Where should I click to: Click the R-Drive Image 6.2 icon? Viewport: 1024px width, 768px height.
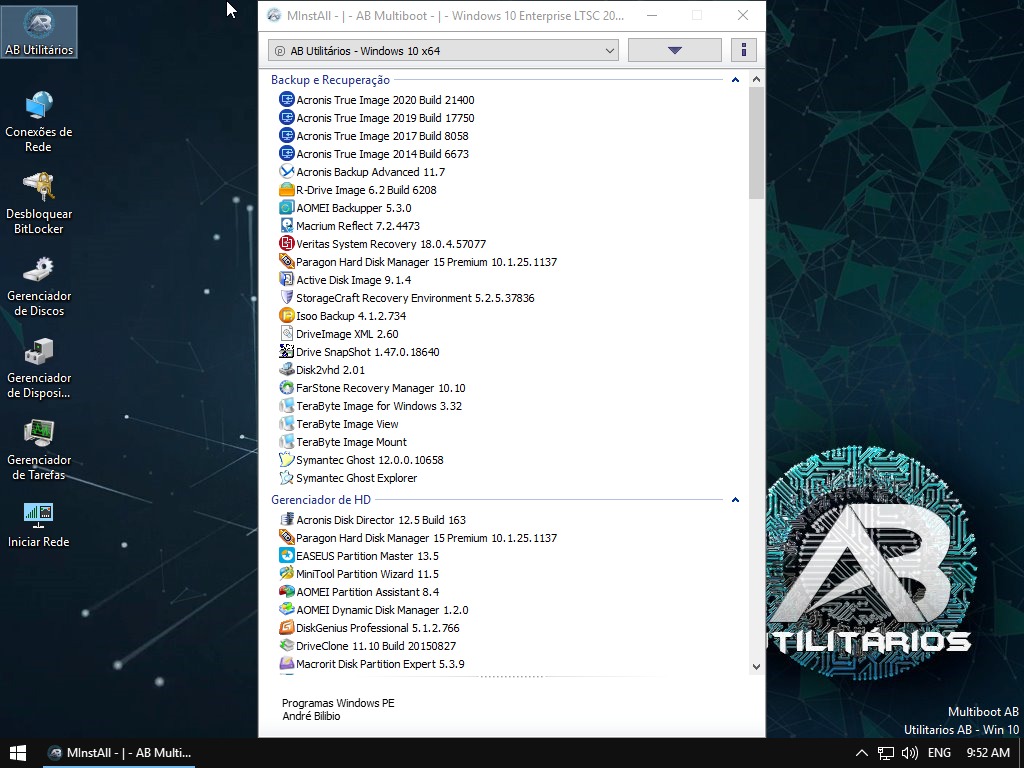287,189
